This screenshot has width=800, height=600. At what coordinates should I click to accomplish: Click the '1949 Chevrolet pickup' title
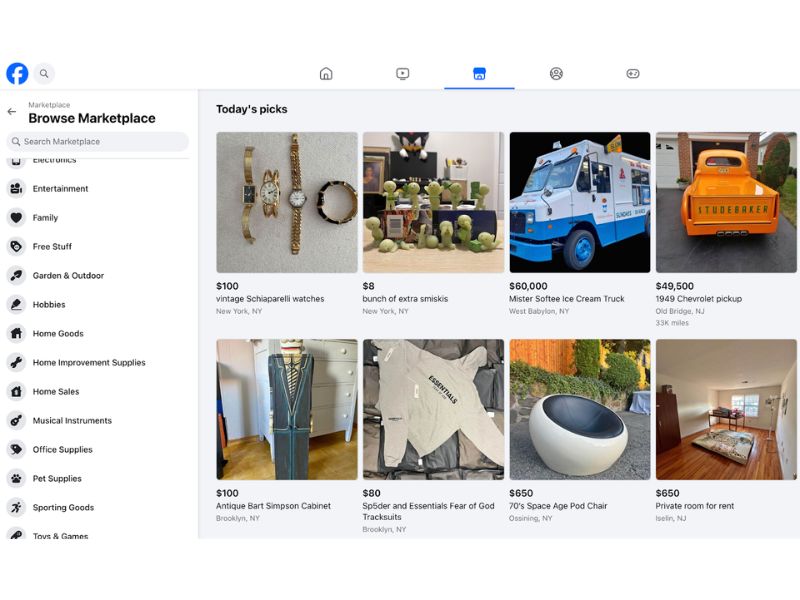coord(698,299)
